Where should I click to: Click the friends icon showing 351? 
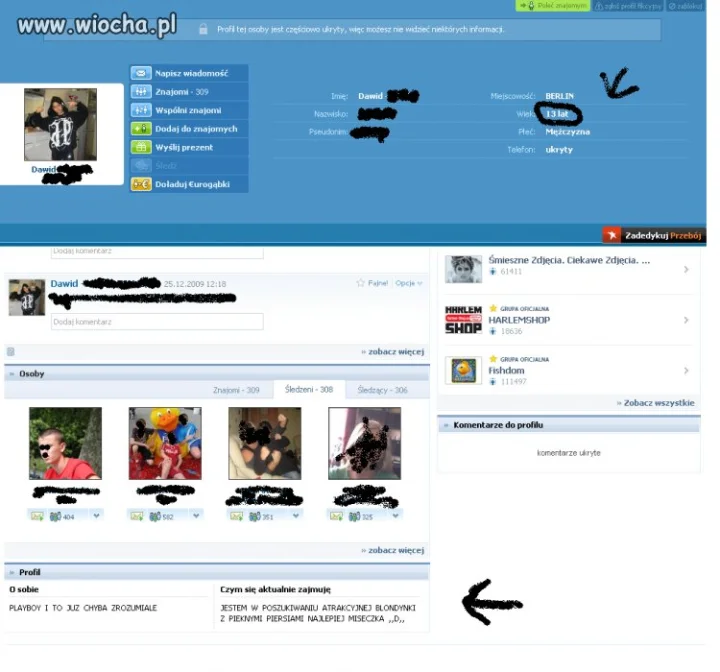click(x=255, y=516)
